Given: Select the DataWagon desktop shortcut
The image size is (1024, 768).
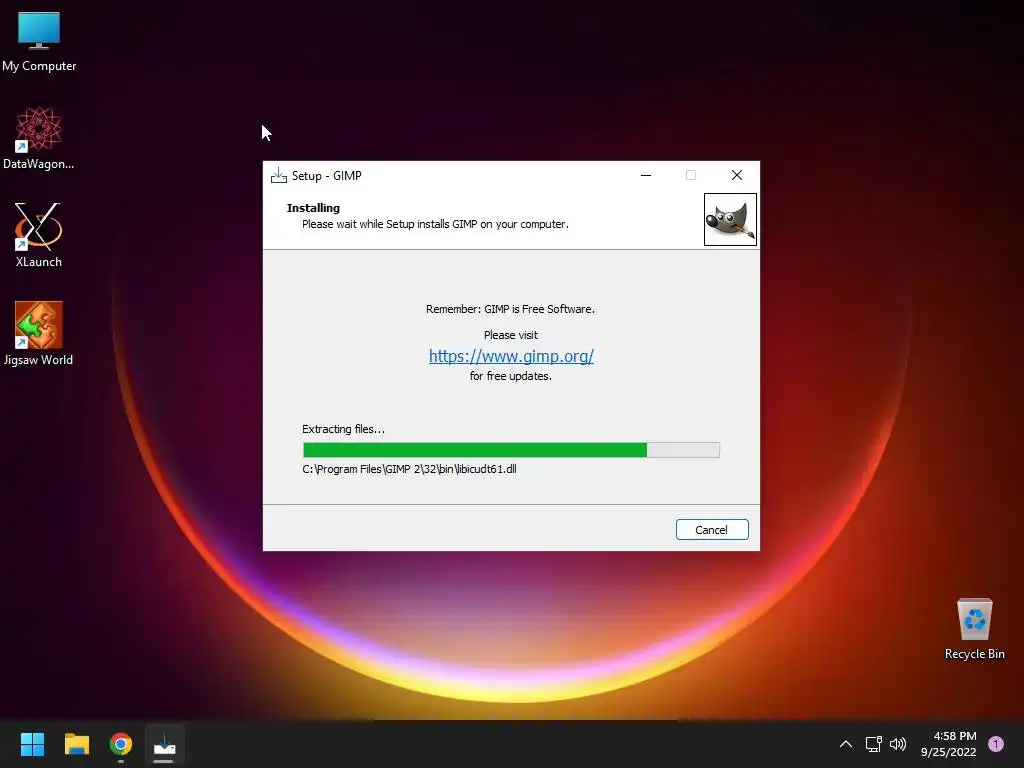Looking at the screenshot, I should click(x=39, y=138).
